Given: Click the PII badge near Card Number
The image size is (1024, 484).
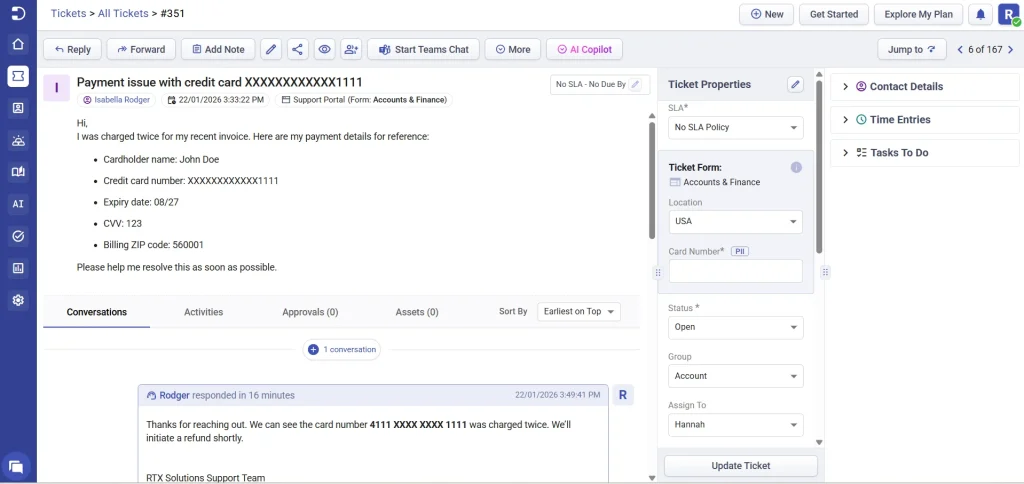Looking at the screenshot, I should click(739, 251).
